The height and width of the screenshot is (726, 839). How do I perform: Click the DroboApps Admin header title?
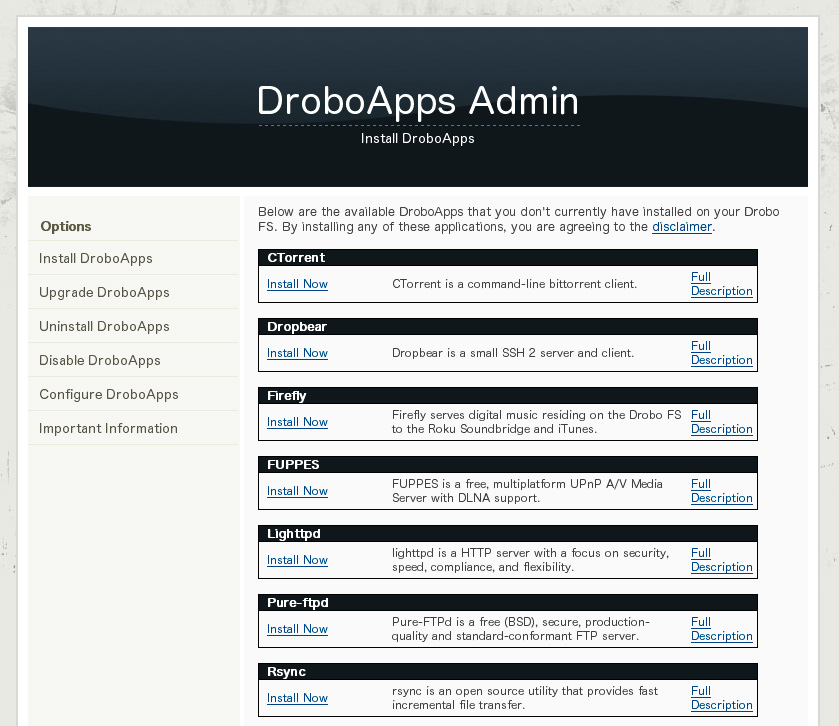(x=418, y=102)
